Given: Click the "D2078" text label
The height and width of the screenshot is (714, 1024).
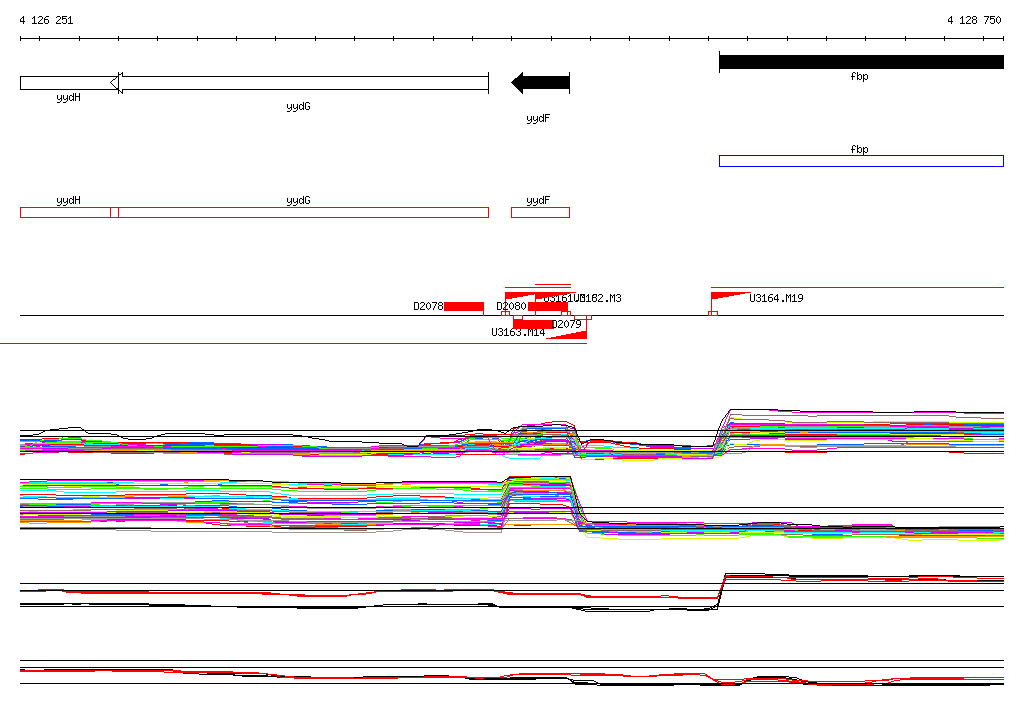Looking at the screenshot, I should click(x=428, y=306).
